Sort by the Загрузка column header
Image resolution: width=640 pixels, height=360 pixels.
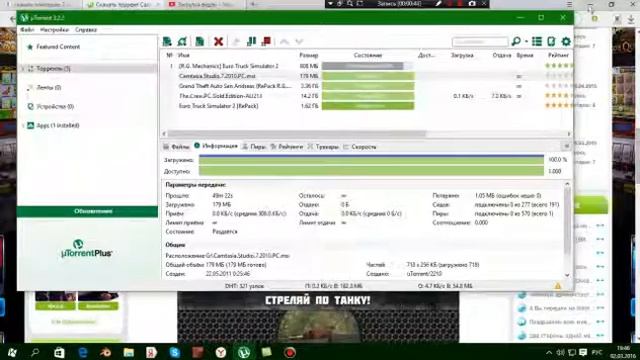coord(462,55)
